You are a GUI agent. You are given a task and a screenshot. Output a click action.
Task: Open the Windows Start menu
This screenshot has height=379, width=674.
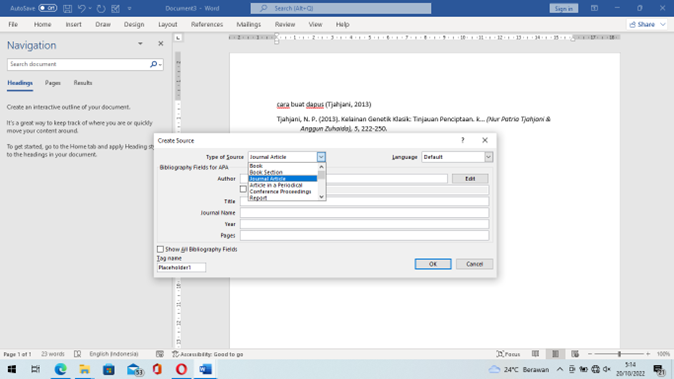tap(12, 369)
